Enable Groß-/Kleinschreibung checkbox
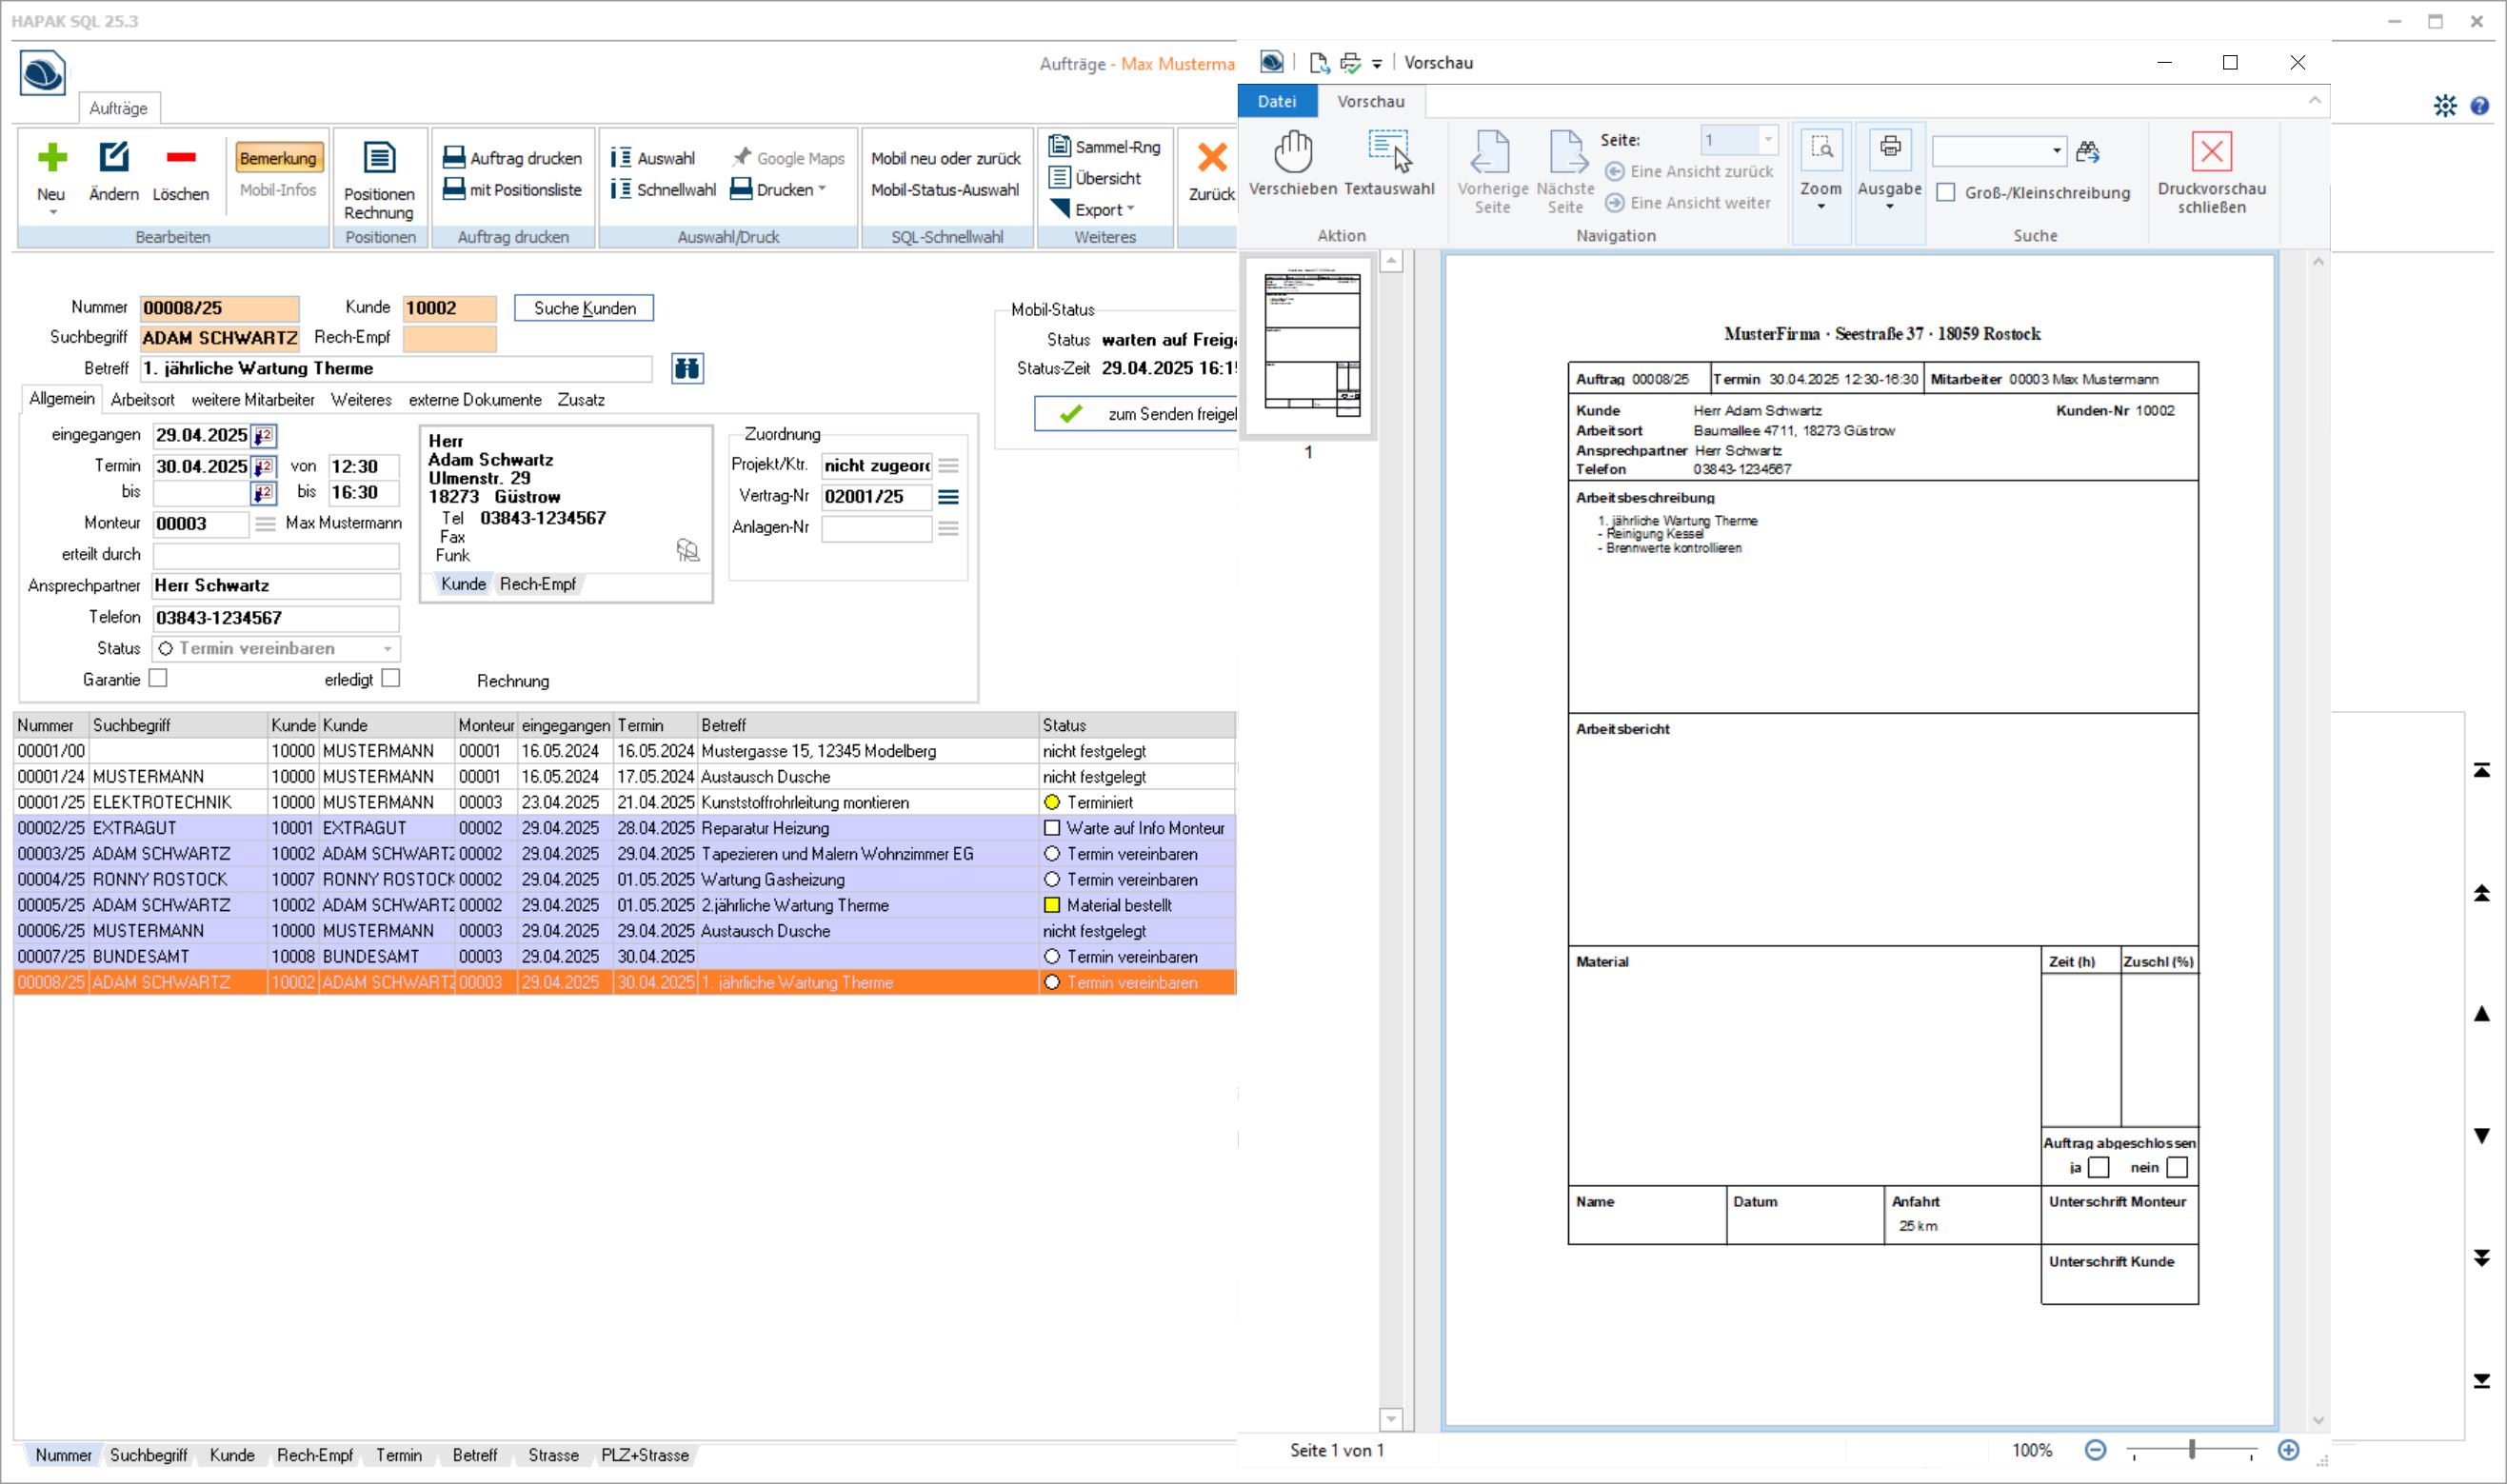This screenshot has height=1484, width=2507. coord(1946,193)
